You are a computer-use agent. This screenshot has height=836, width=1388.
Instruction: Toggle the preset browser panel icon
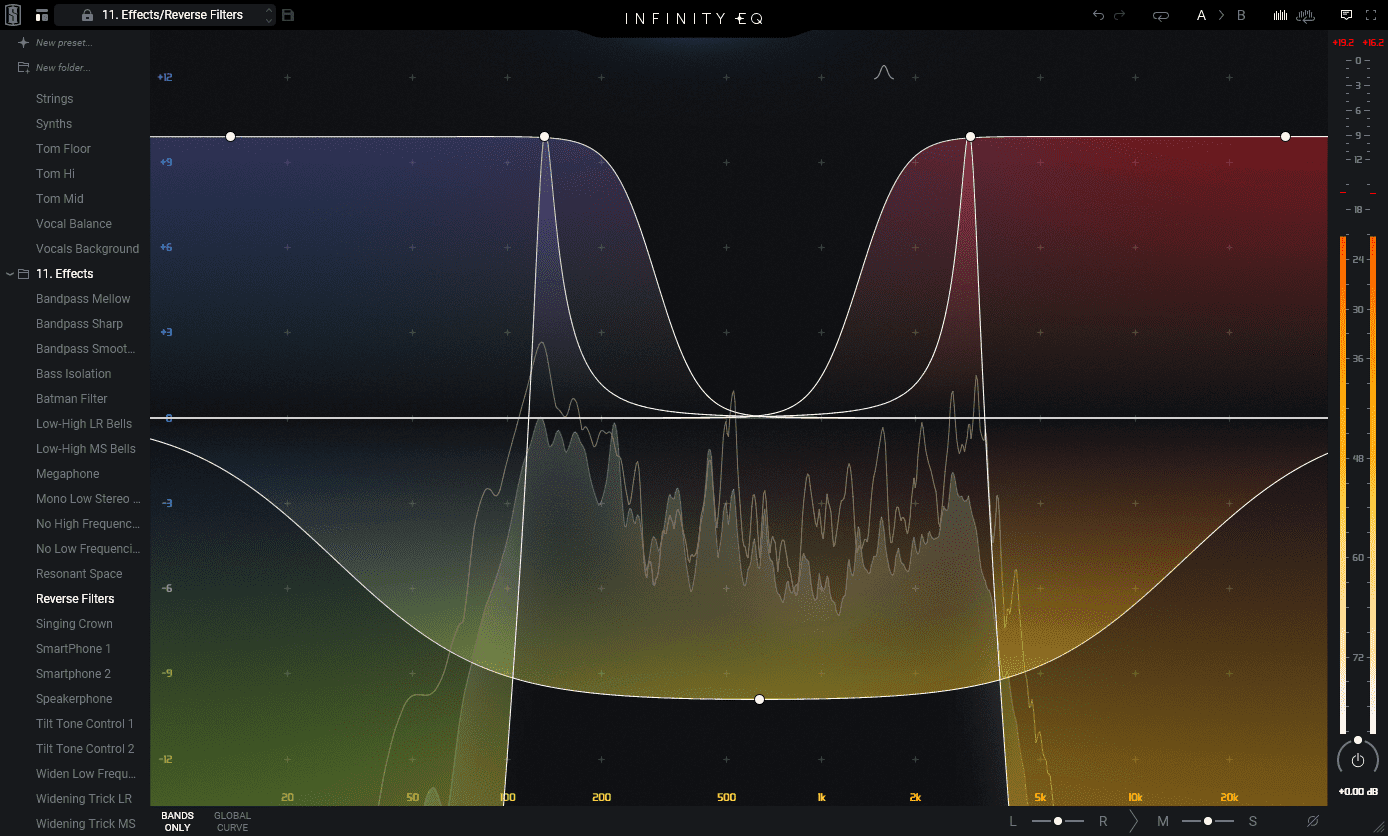point(41,15)
